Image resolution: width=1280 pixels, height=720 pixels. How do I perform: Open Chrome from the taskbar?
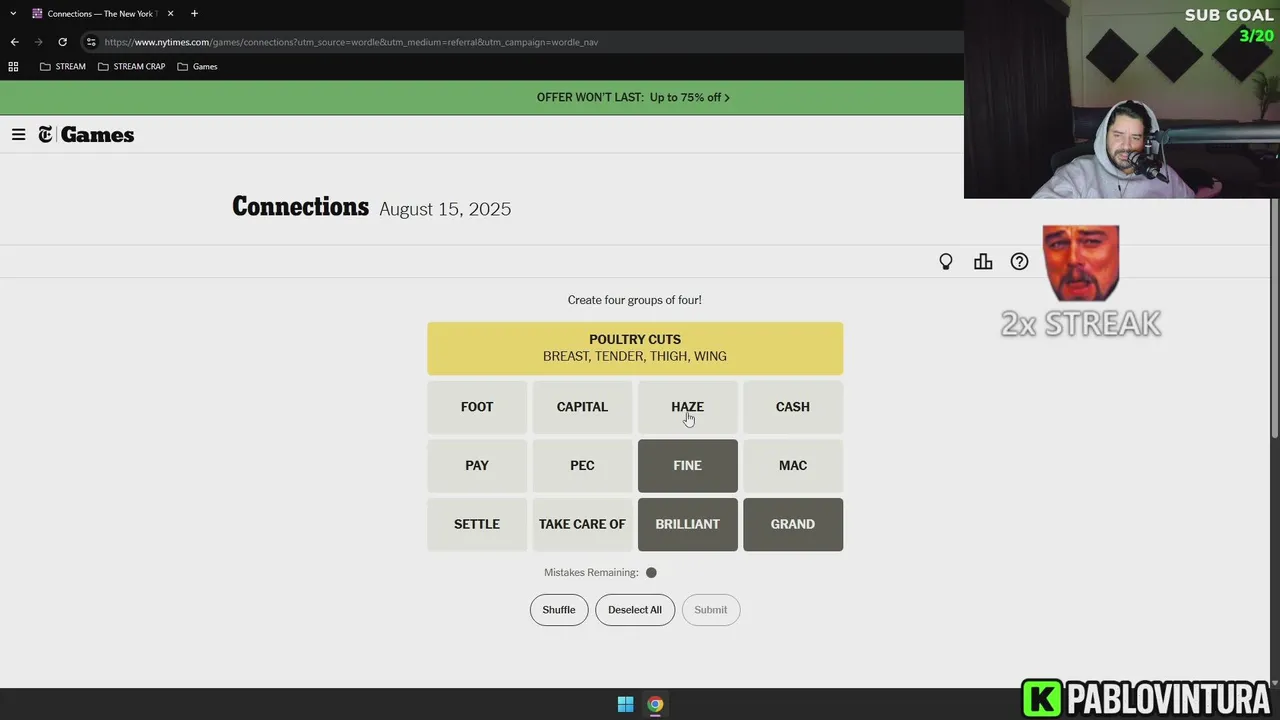coord(655,704)
